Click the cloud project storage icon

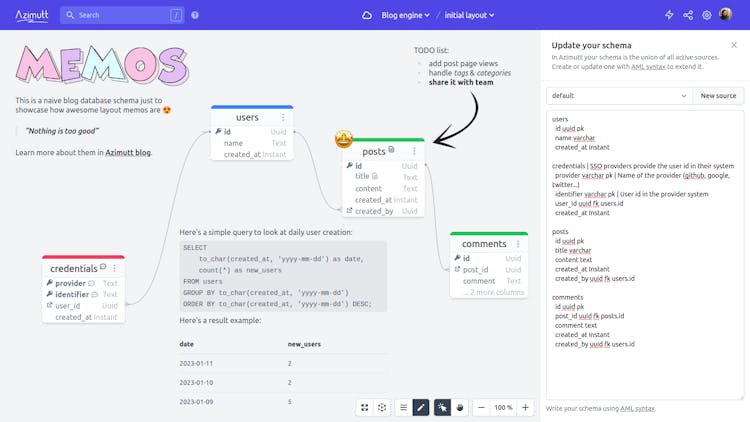(x=367, y=15)
